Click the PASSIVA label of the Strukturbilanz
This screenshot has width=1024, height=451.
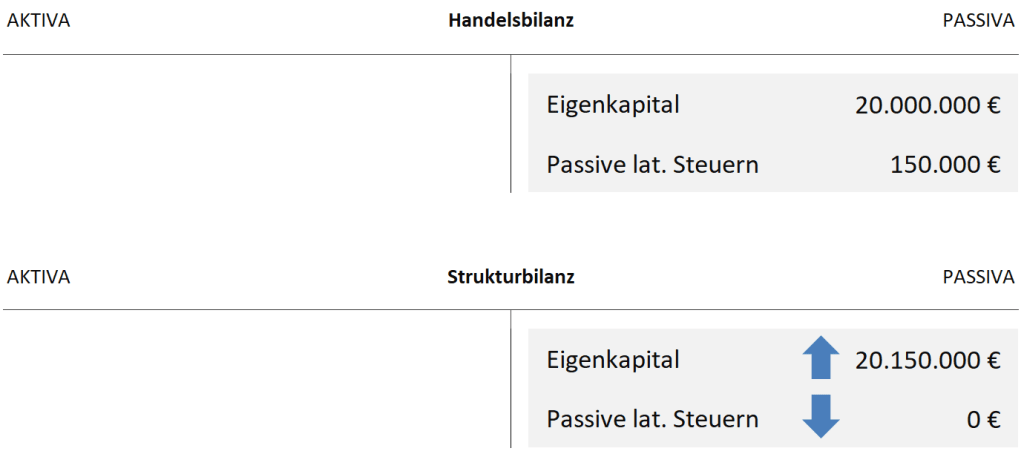pos(978,277)
